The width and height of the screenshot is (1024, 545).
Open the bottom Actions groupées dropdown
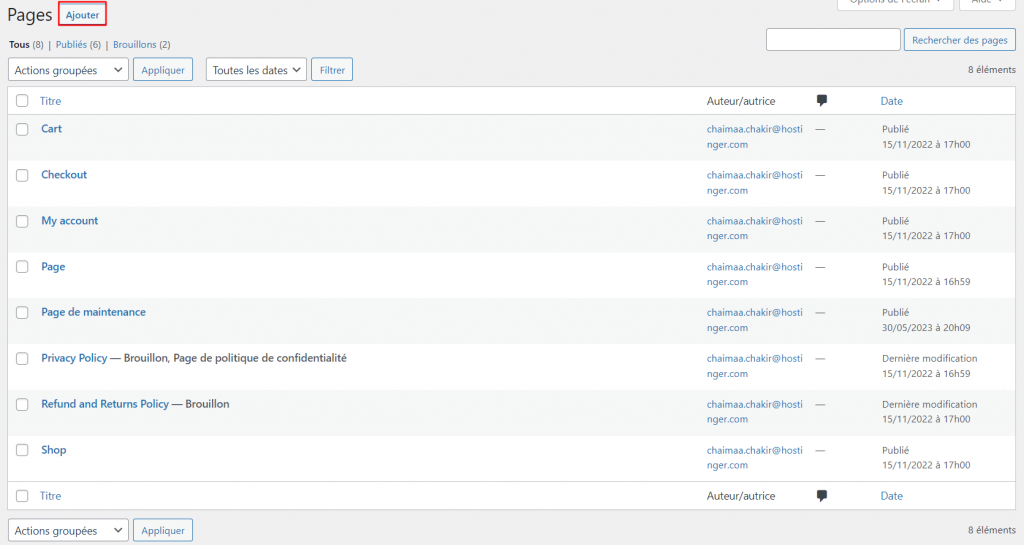pyautogui.click(x=68, y=531)
